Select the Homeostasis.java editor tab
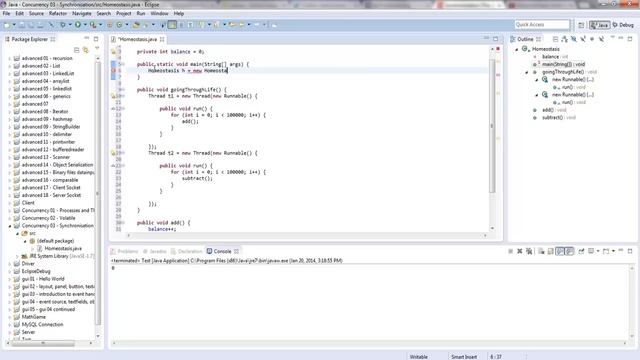 tap(138, 39)
